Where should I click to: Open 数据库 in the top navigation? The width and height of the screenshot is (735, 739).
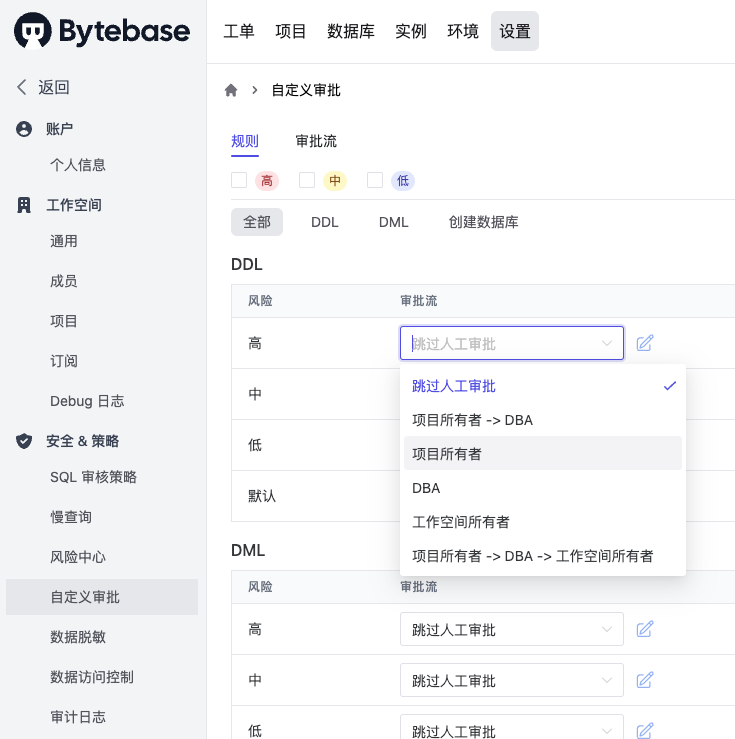pos(351,31)
